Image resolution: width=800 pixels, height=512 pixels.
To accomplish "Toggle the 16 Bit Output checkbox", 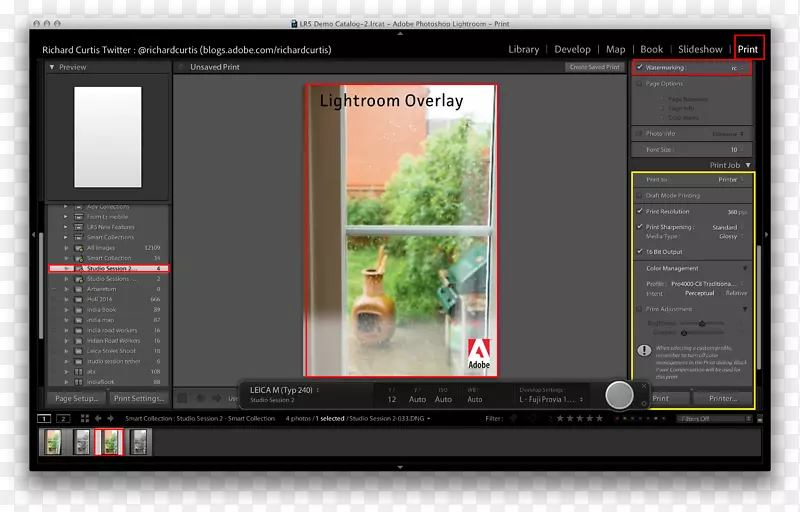I will (x=639, y=252).
